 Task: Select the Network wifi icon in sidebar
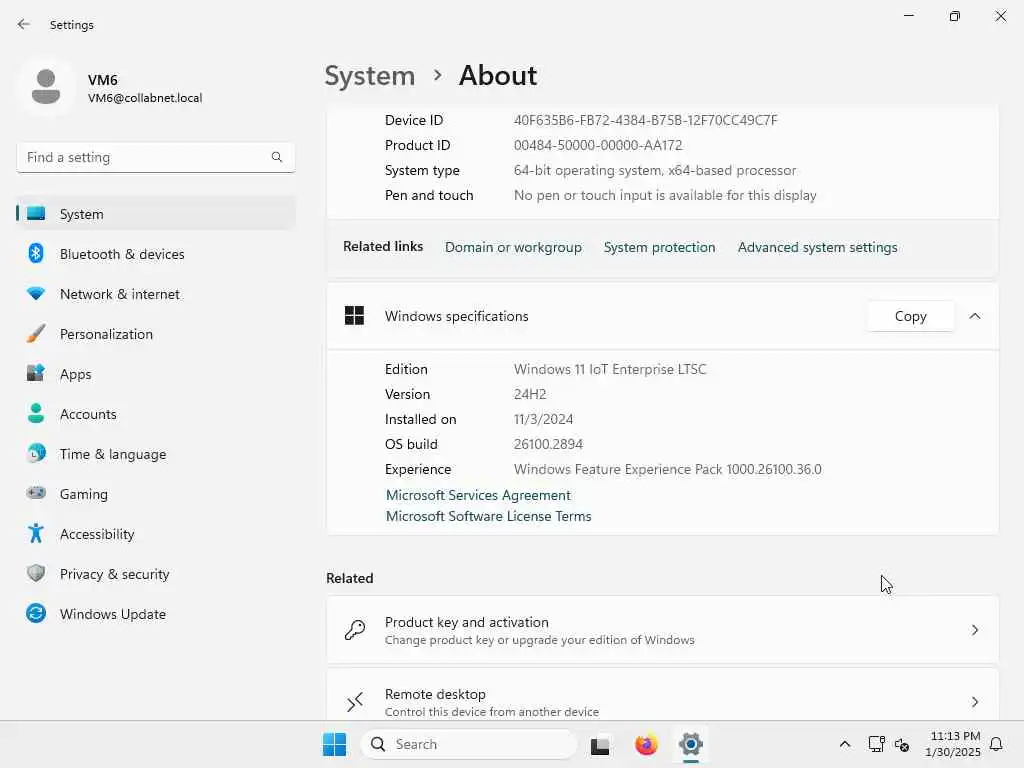[x=36, y=294]
